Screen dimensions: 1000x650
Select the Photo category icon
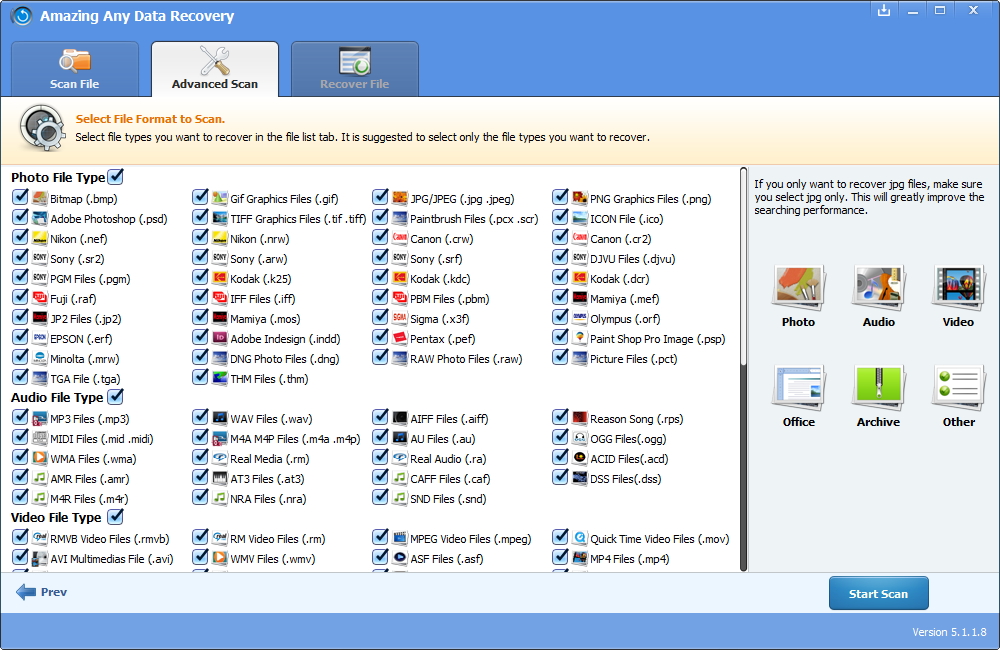[x=798, y=286]
